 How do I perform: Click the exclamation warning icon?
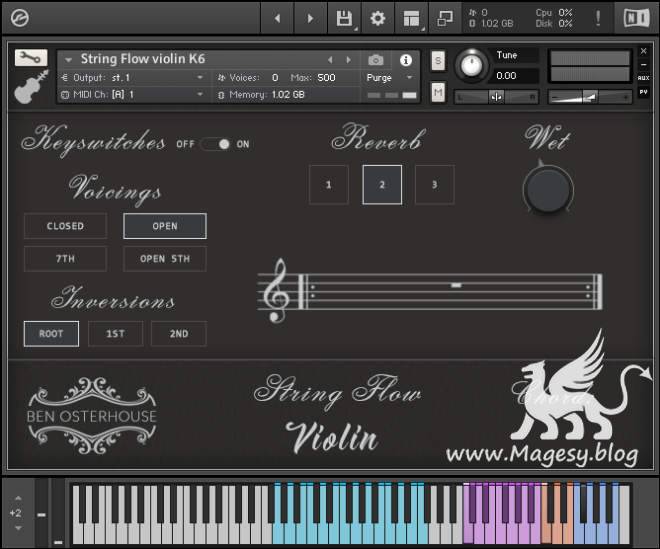coord(598,18)
